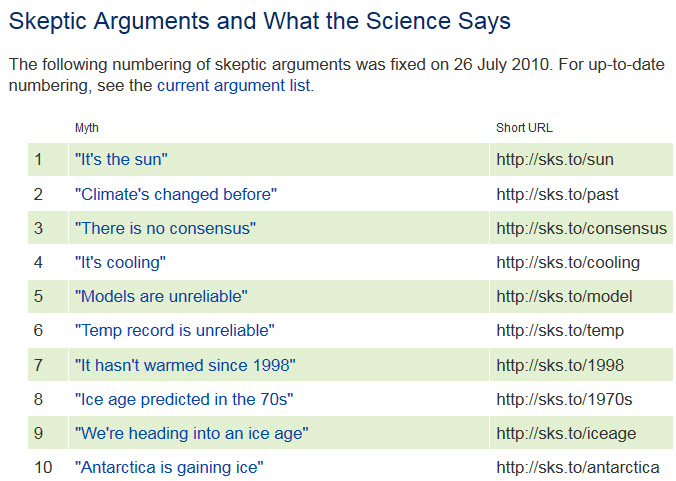Click the "It's cooling" myth link
The image size is (676, 481).
coord(120,262)
